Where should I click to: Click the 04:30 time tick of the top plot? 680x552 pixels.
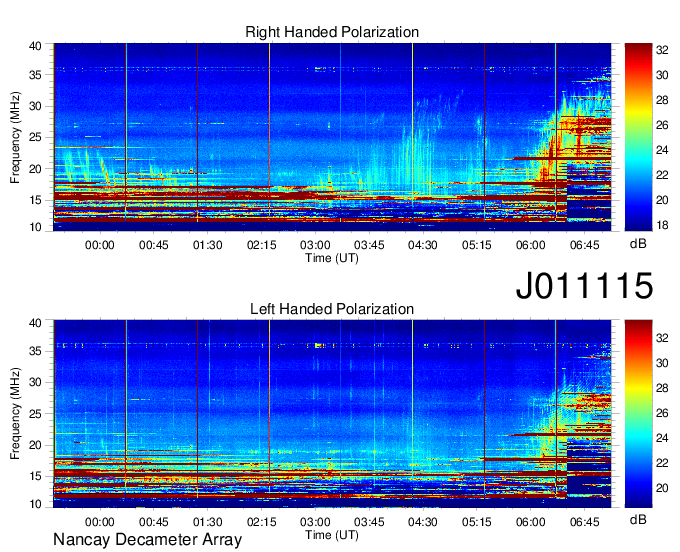[x=423, y=245]
